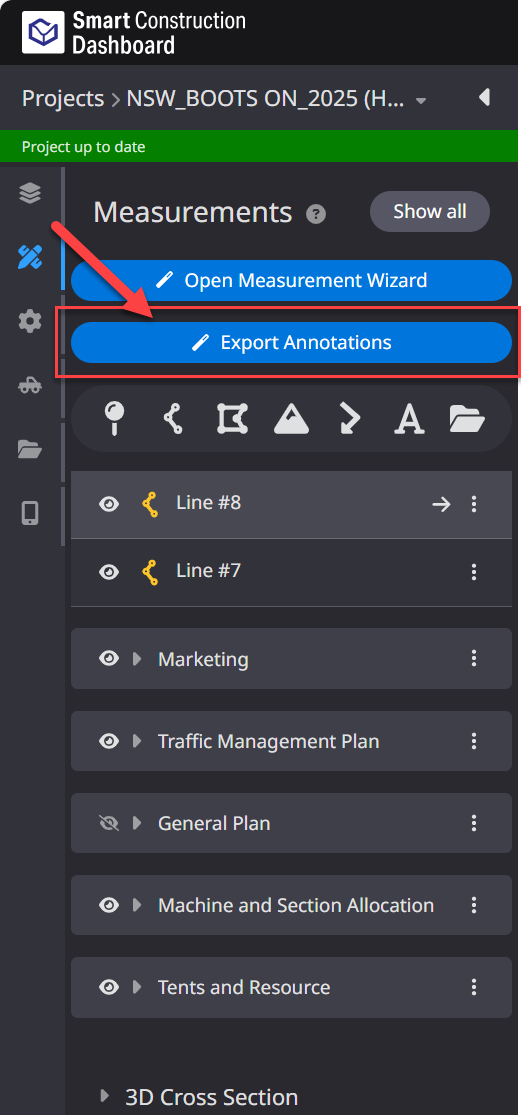Select the point marker measurement tool
Image resolution: width=521 pixels, height=1115 pixels.
[x=114, y=418]
